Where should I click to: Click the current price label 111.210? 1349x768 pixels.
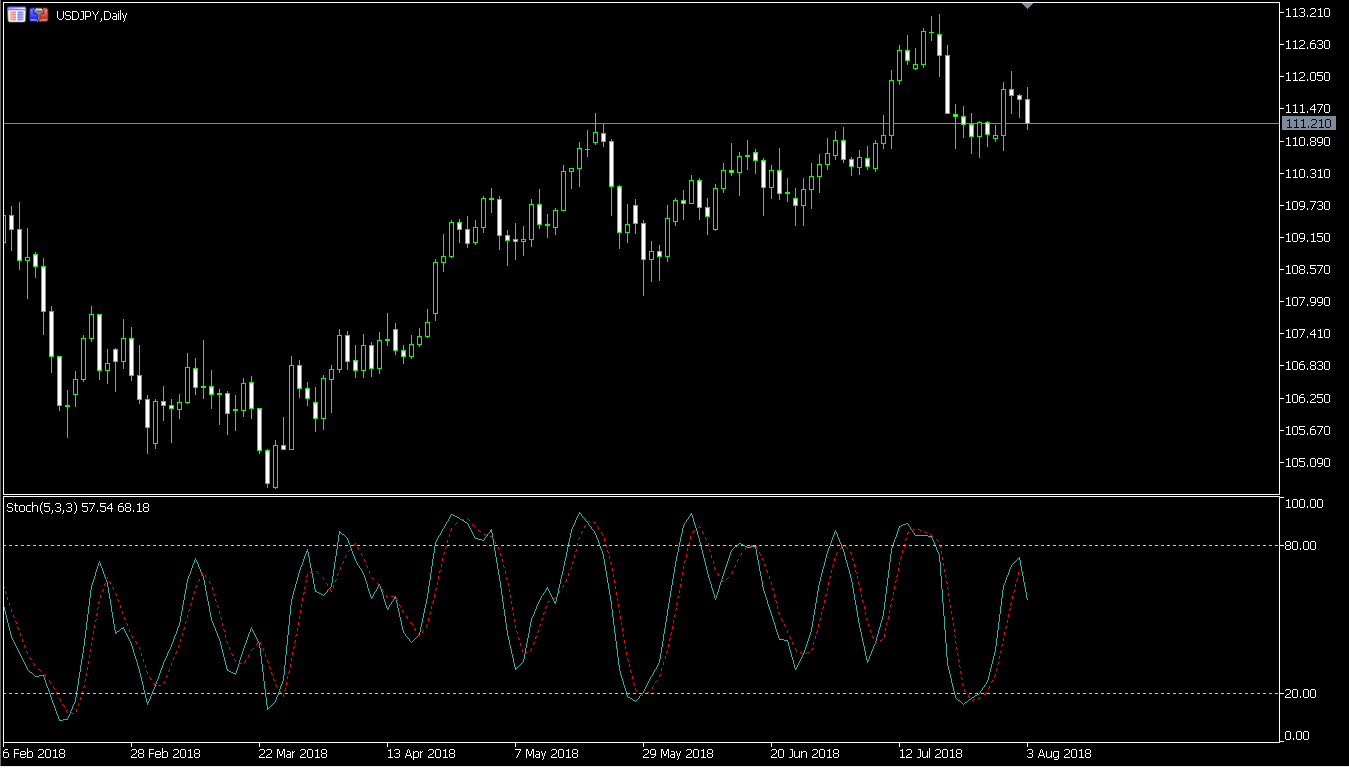click(x=1309, y=123)
